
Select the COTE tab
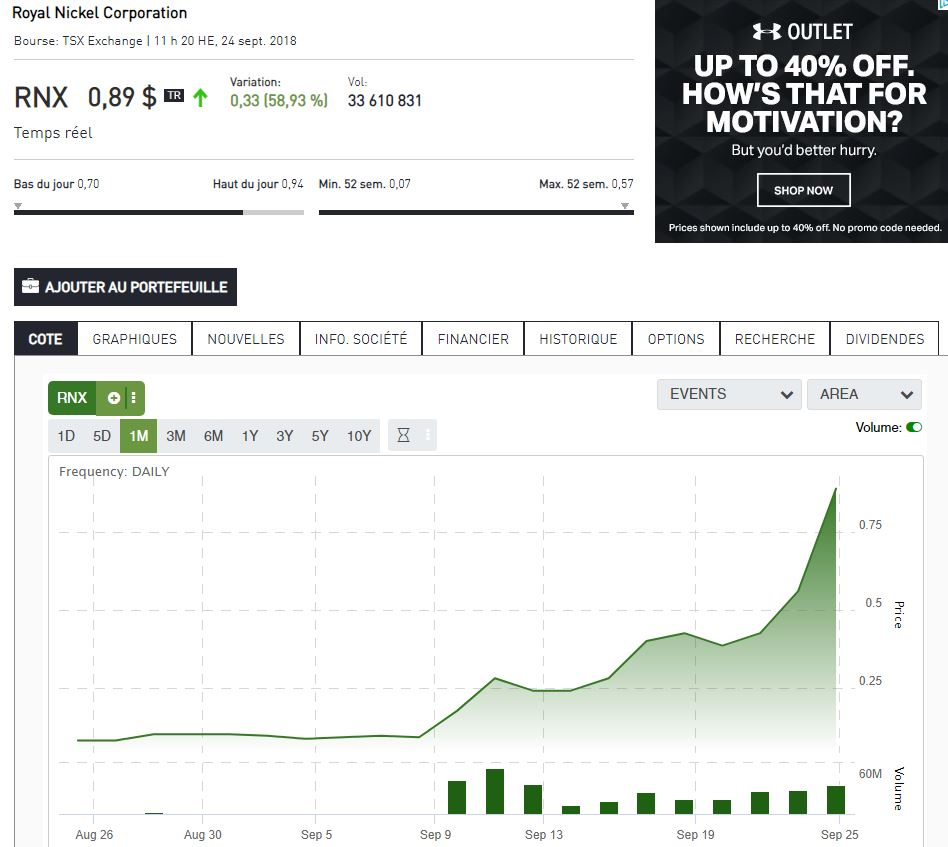click(46, 339)
